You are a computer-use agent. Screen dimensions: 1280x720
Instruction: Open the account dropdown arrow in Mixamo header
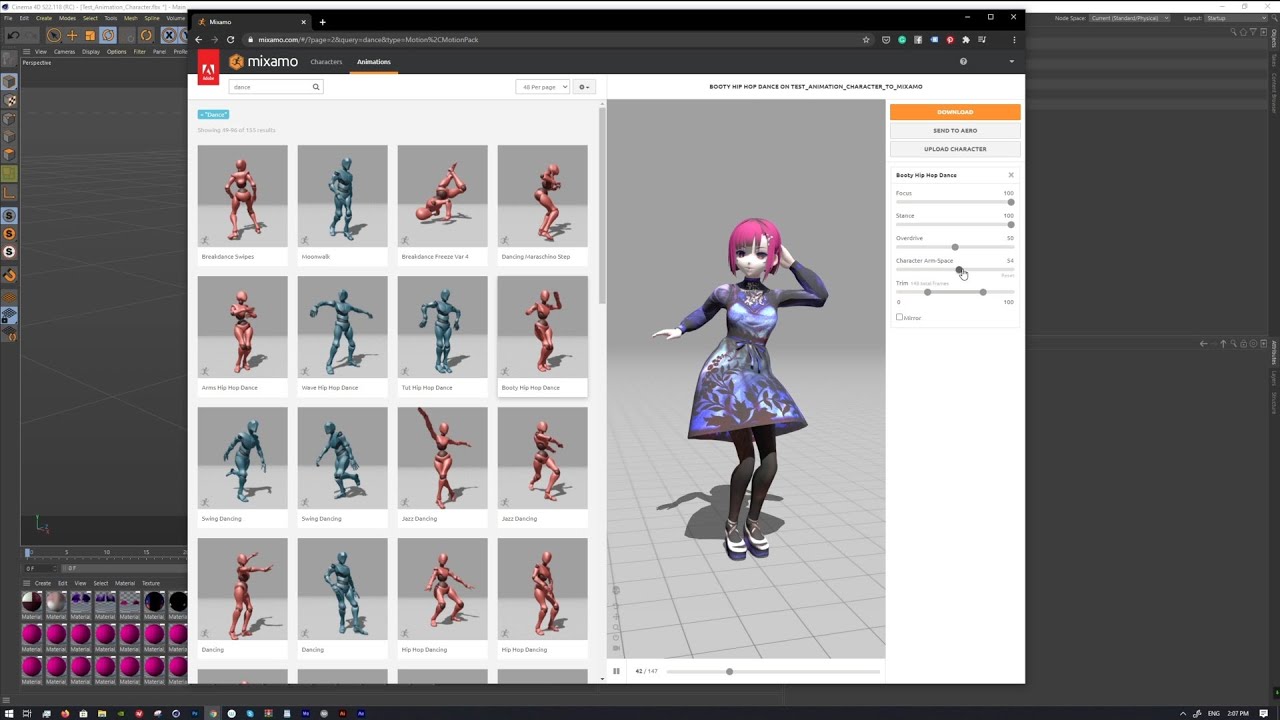click(1011, 61)
